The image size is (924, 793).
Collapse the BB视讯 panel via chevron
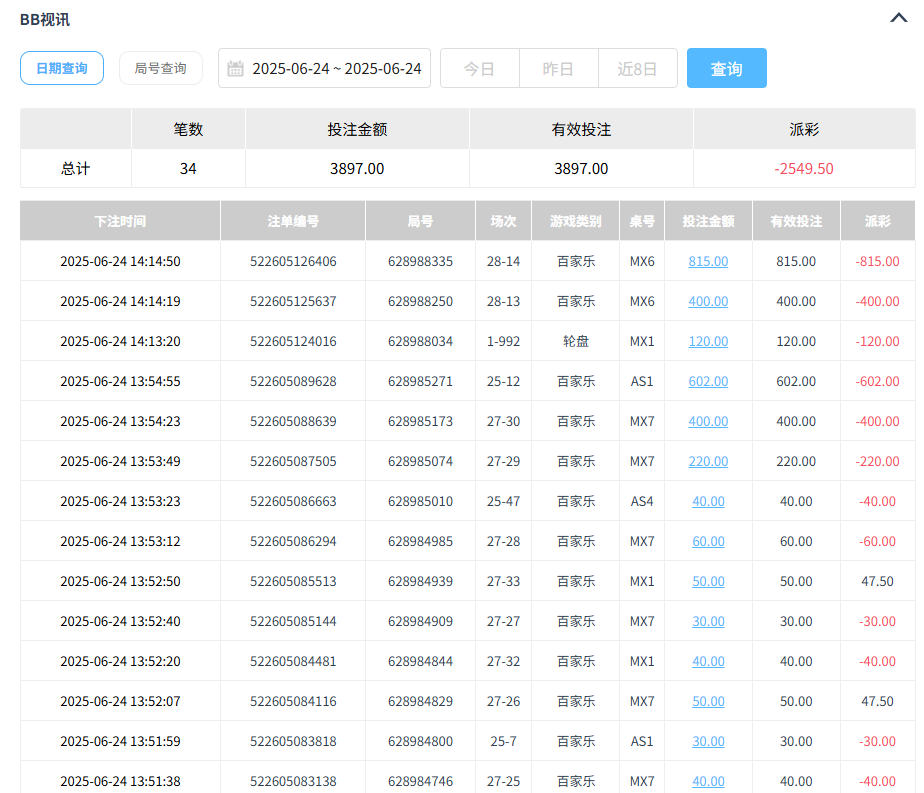(898, 19)
